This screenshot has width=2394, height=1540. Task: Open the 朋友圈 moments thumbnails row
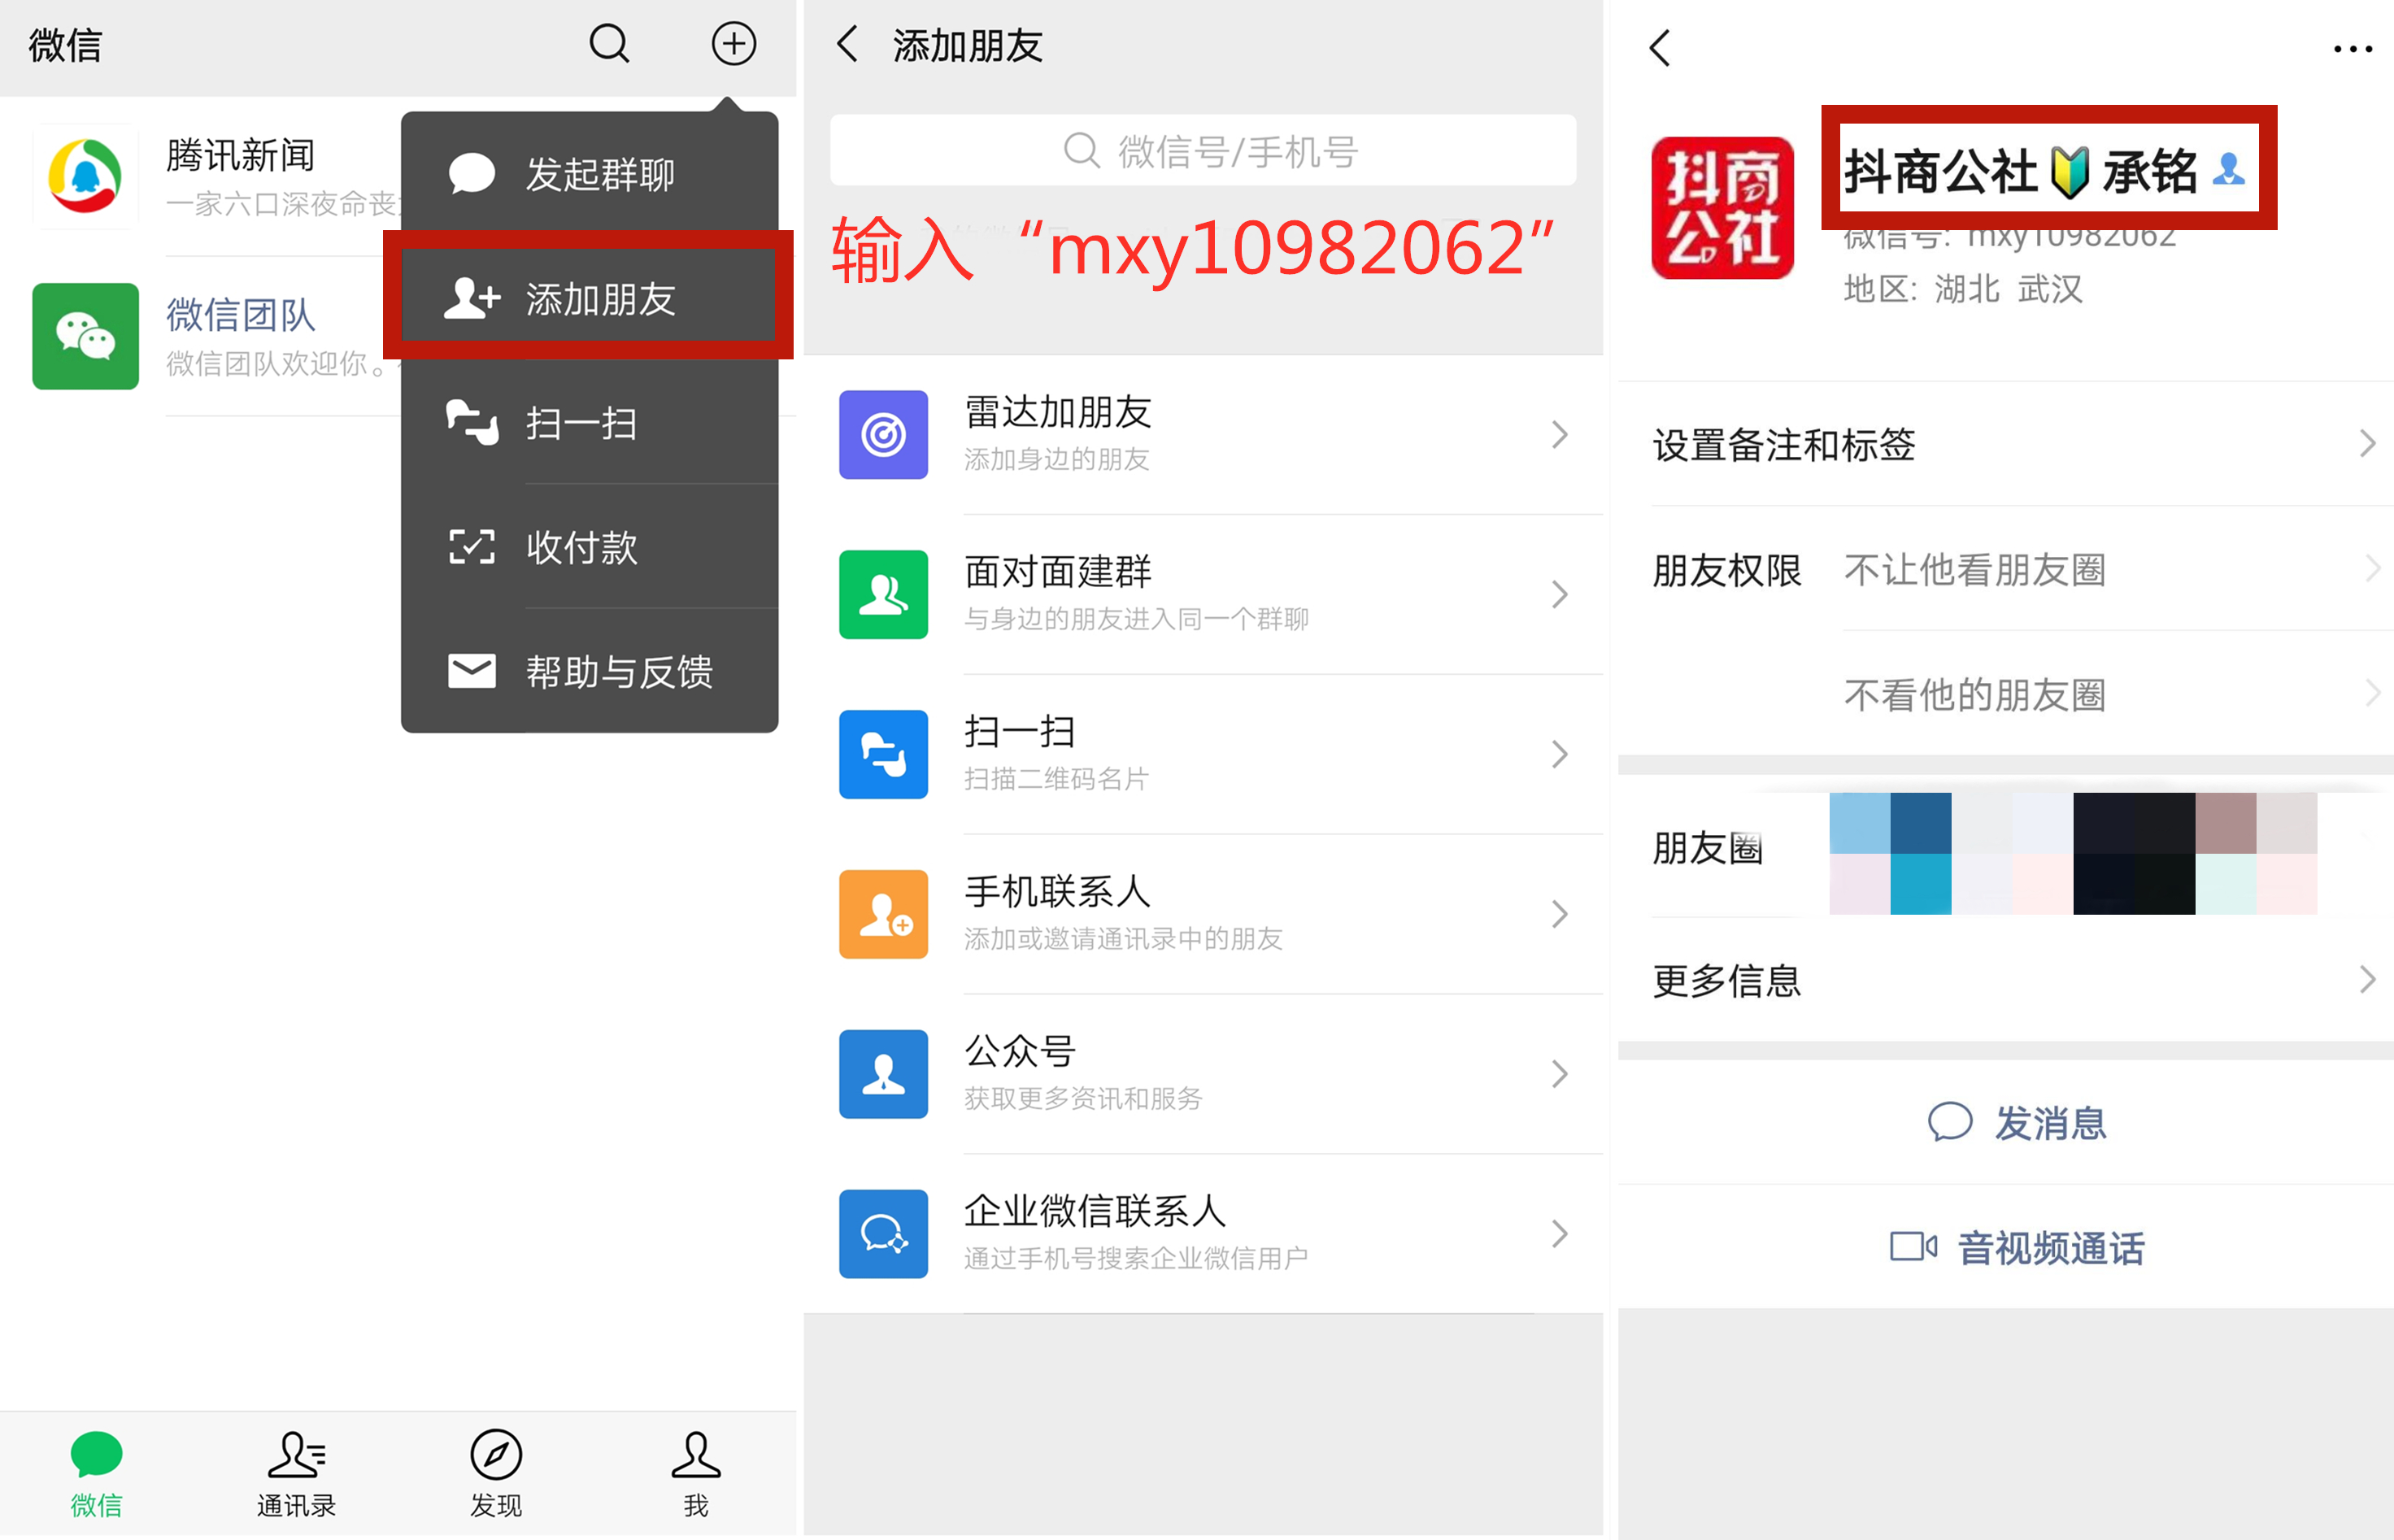pos(2006,849)
